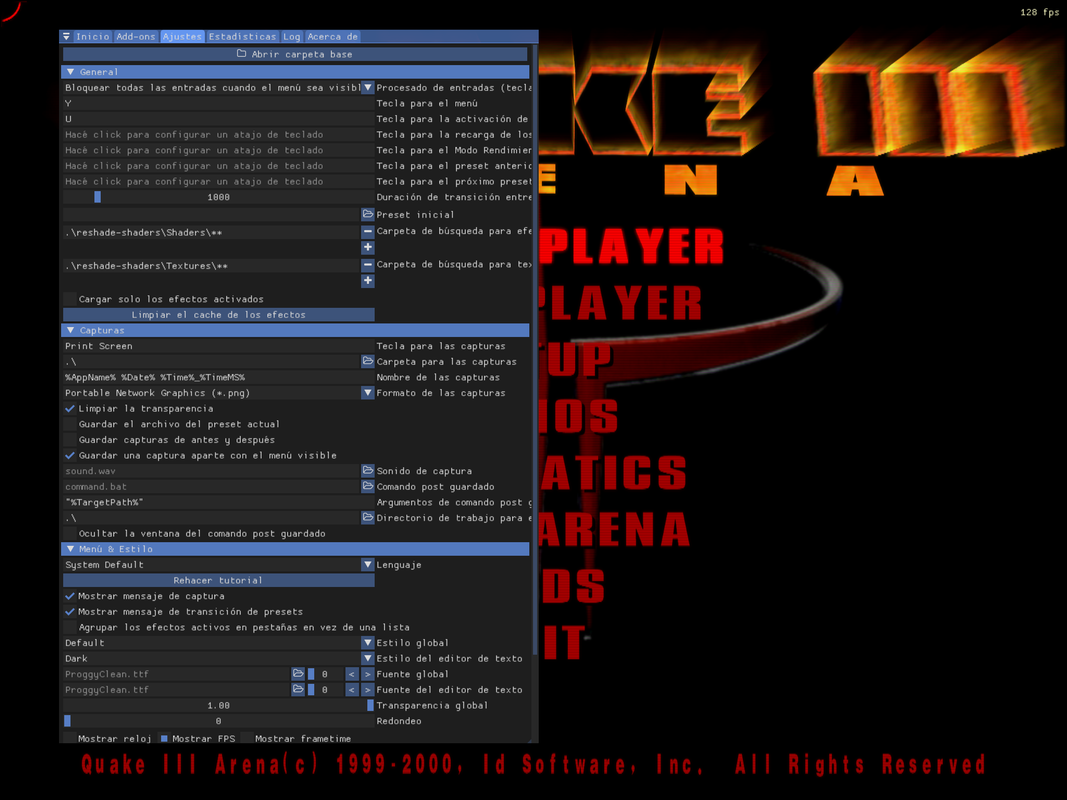
Task: Increase editor de texto font size
Action: tap(367, 689)
